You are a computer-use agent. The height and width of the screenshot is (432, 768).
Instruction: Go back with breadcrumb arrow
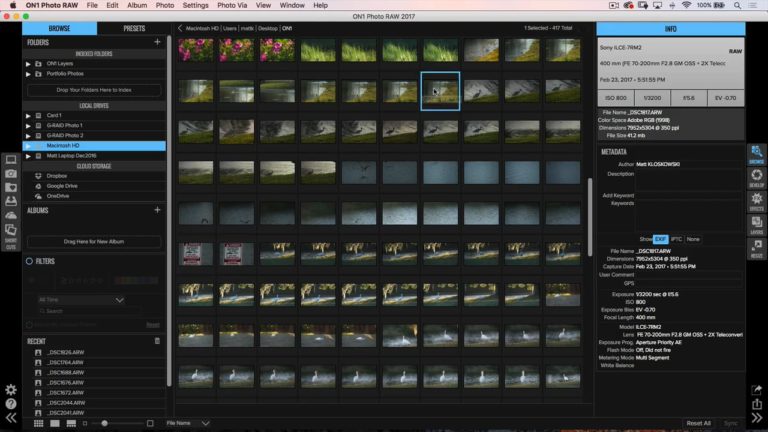[x=180, y=28]
